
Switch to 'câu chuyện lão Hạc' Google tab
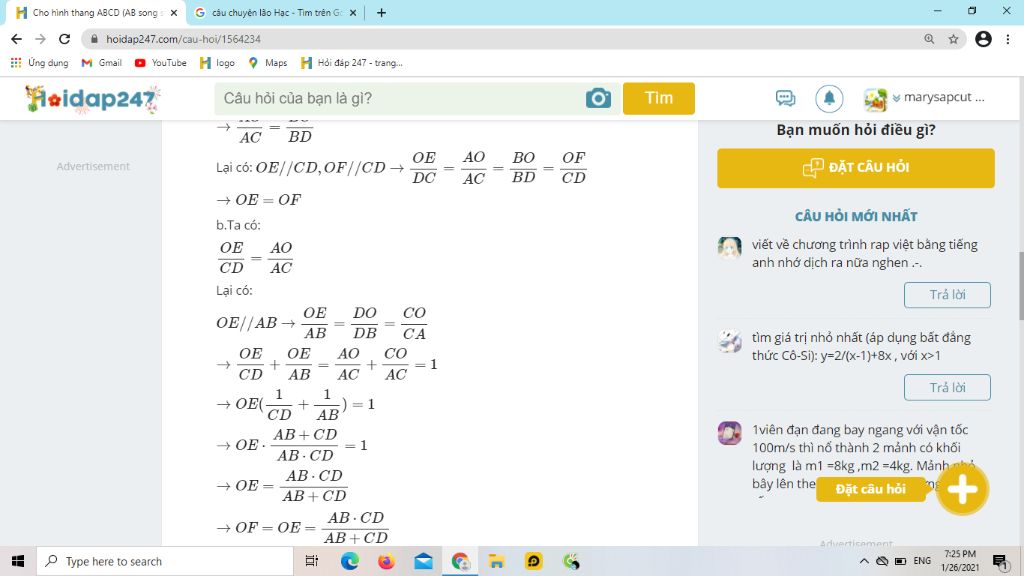click(276, 12)
